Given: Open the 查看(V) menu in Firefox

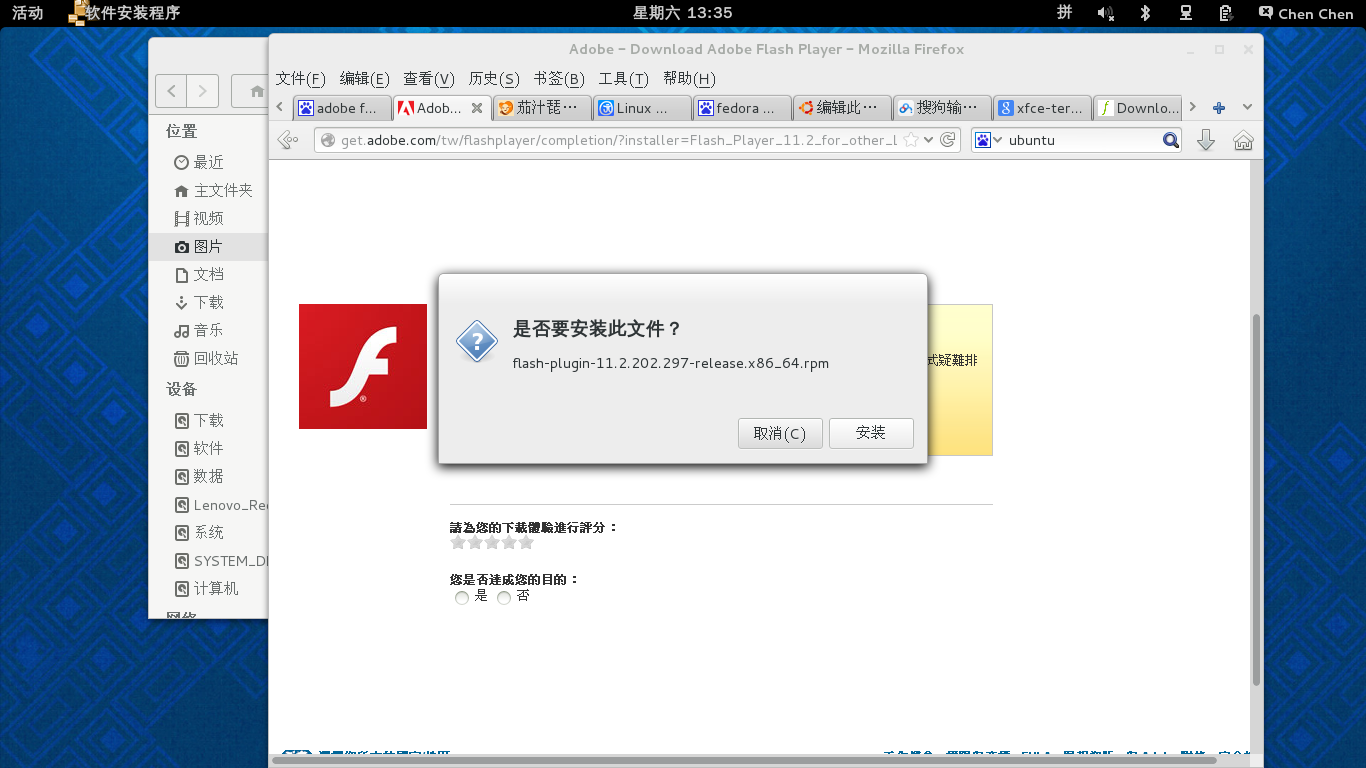Looking at the screenshot, I should point(429,79).
